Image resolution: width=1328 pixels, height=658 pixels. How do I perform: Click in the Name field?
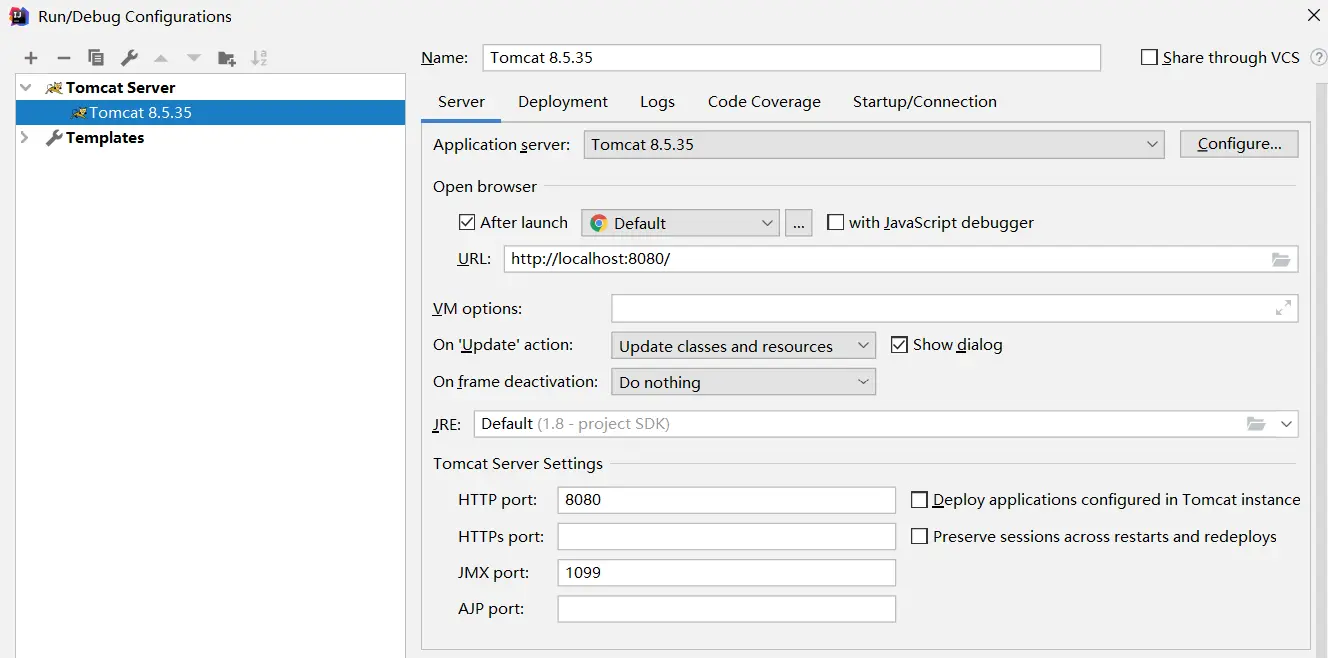tap(791, 57)
